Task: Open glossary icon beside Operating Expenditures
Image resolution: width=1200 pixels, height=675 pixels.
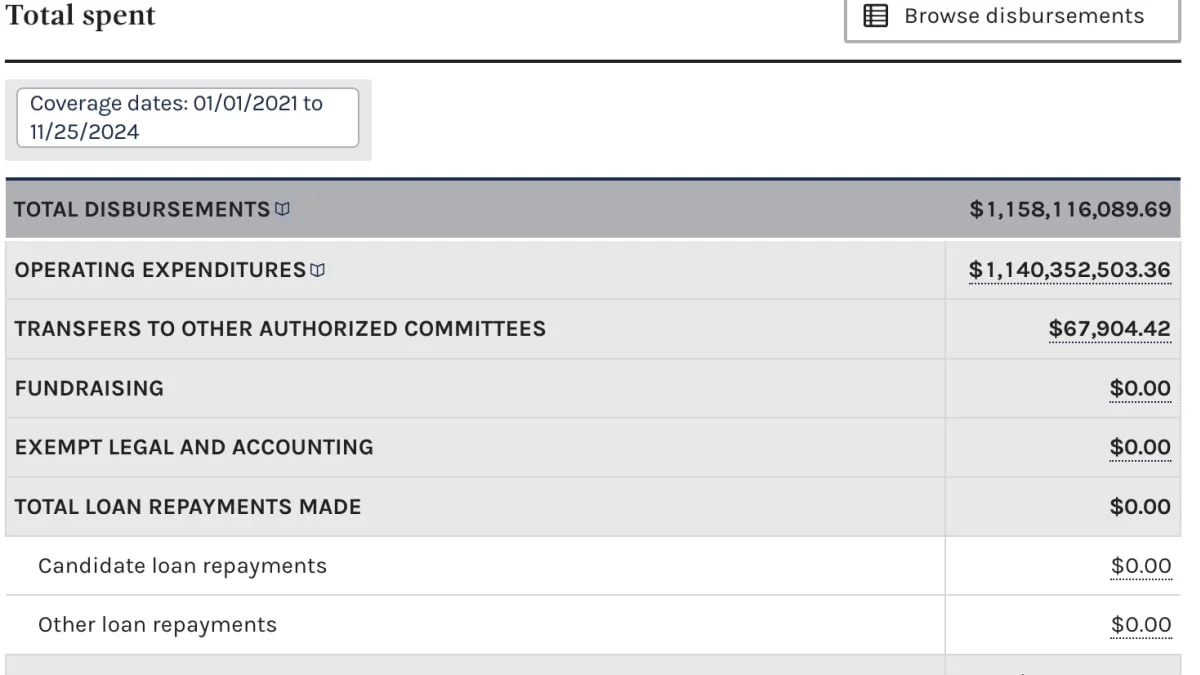Action: pyautogui.click(x=318, y=270)
